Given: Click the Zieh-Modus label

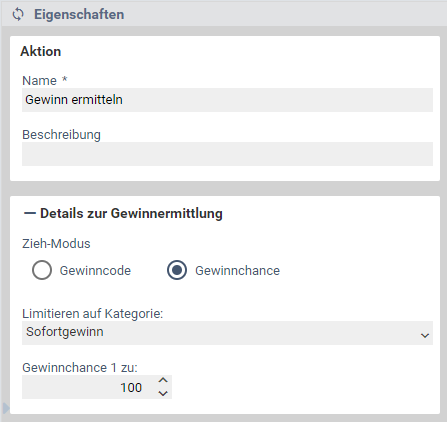Looking at the screenshot, I should click(x=56, y=244).
